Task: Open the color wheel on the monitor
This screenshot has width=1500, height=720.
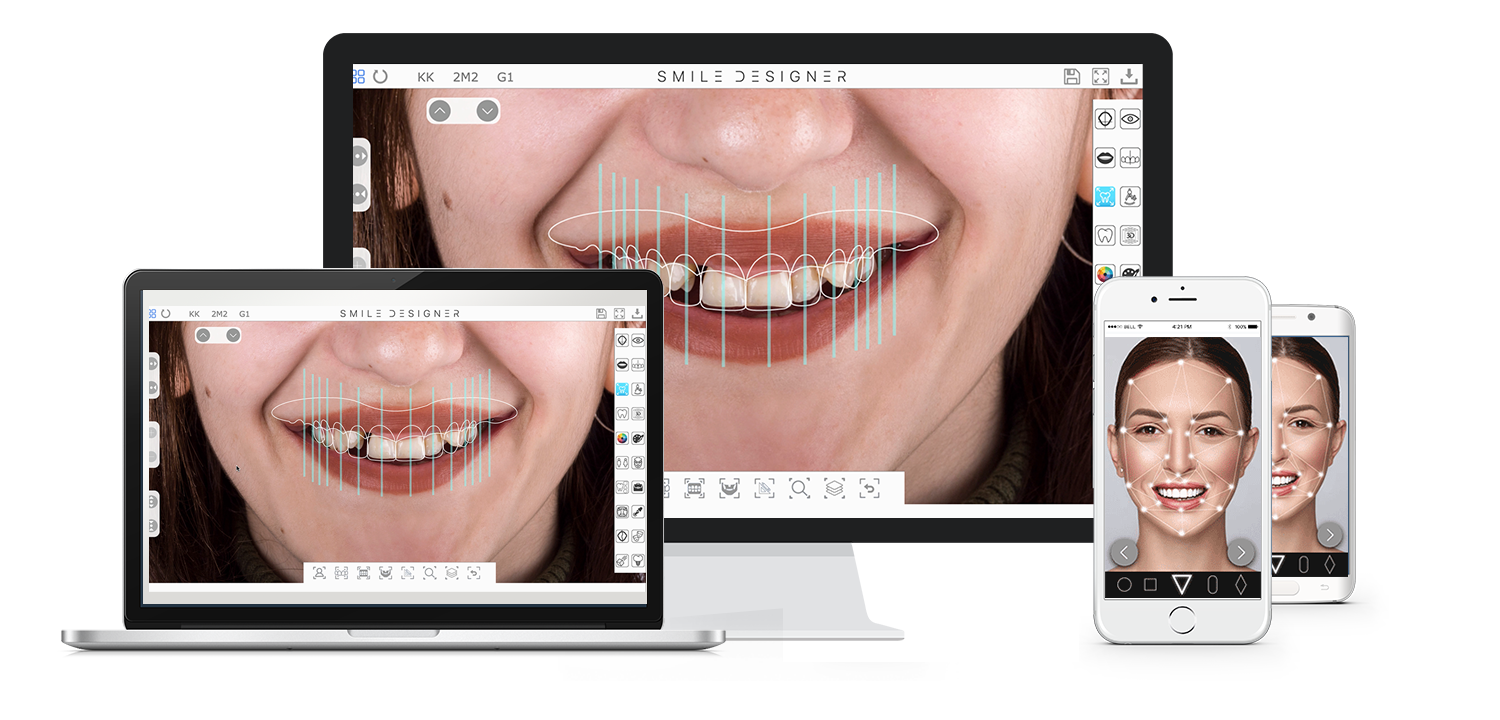Action: click(x=1105, y=272)
